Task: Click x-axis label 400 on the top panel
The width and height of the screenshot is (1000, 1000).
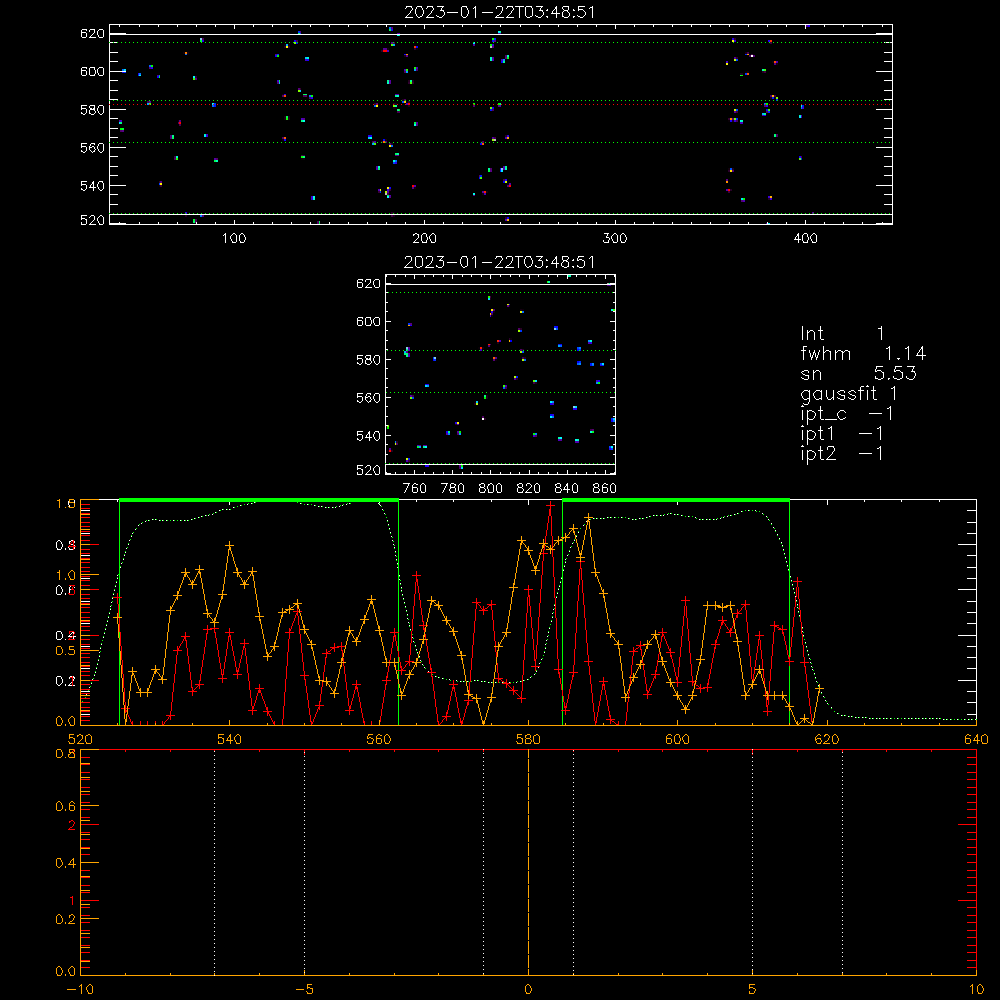Action: coord(805,239)
